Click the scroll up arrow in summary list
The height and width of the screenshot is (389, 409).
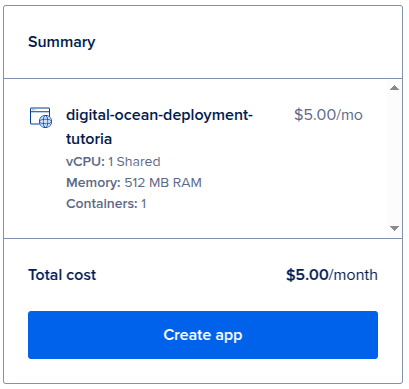pyautogui.click(x=394, y=88)
